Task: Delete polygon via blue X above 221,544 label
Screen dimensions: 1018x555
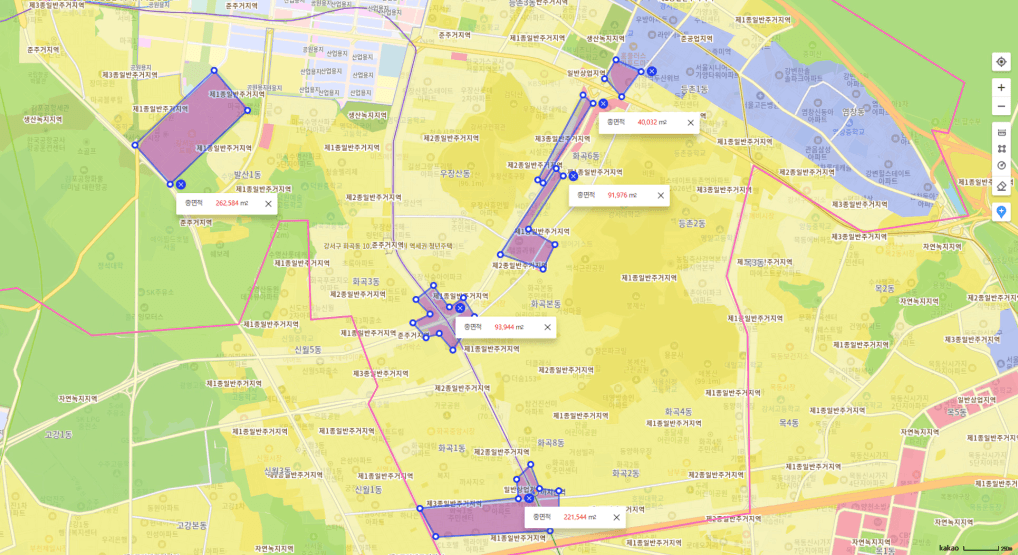Action: [x=529, y=499]
